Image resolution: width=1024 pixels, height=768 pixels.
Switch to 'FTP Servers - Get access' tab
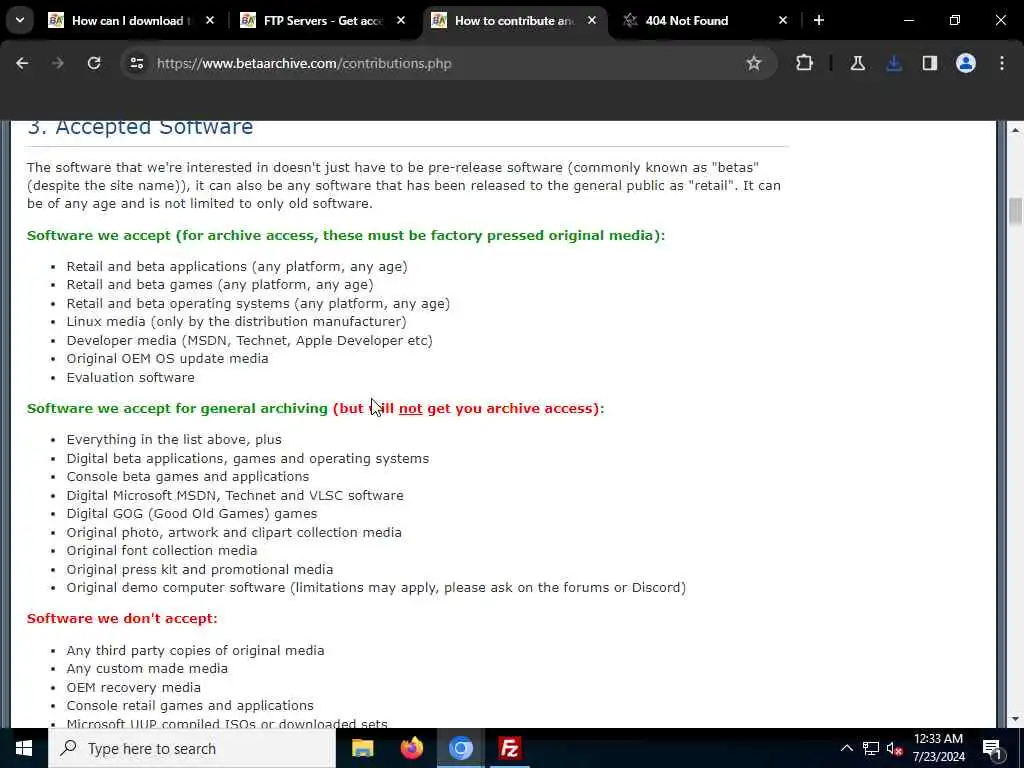pyautogui.click(x=323, y=21)
